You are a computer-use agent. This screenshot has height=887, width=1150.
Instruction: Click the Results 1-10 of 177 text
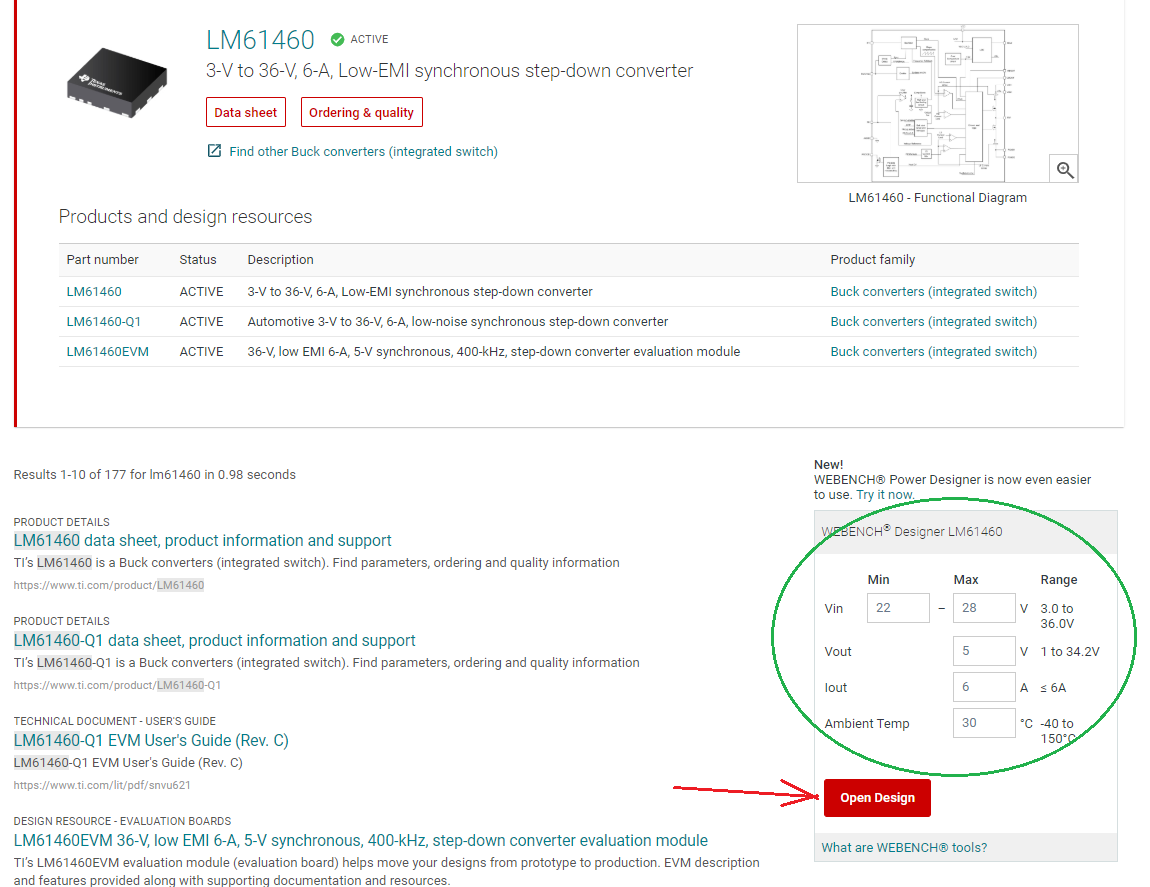pos(155,475)
